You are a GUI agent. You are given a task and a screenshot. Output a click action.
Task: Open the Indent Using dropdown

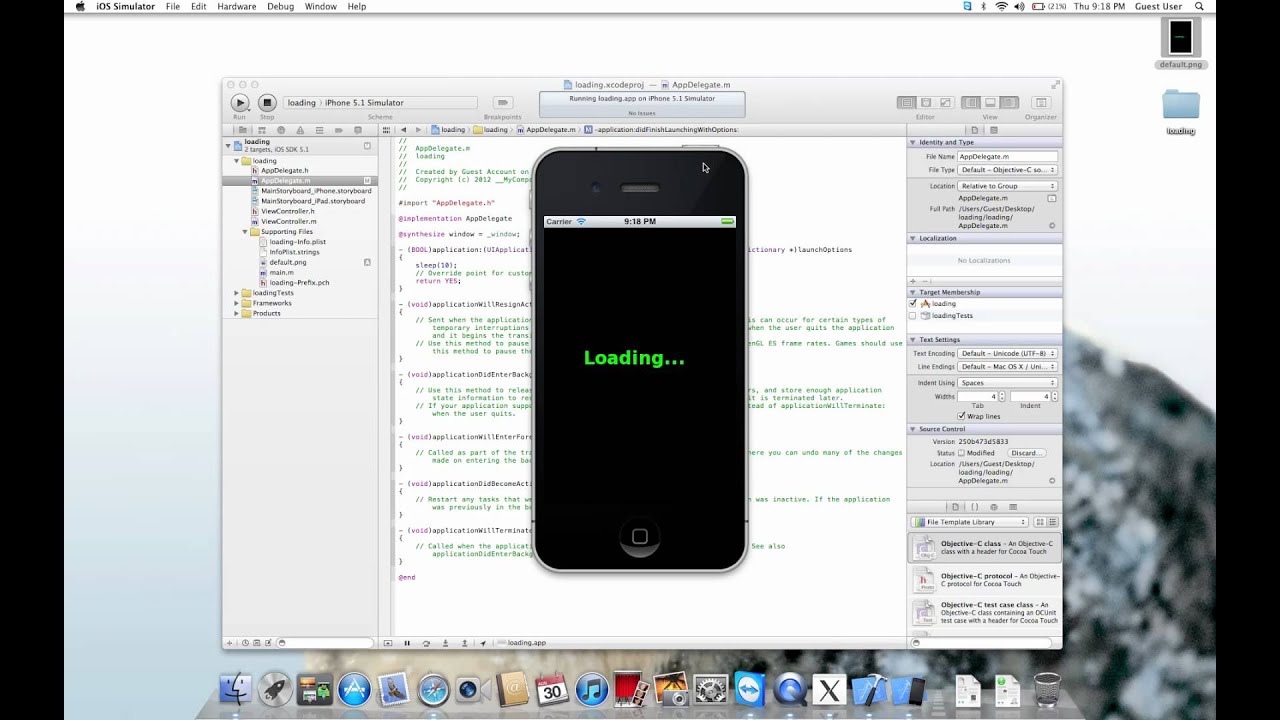(1007, 383)
